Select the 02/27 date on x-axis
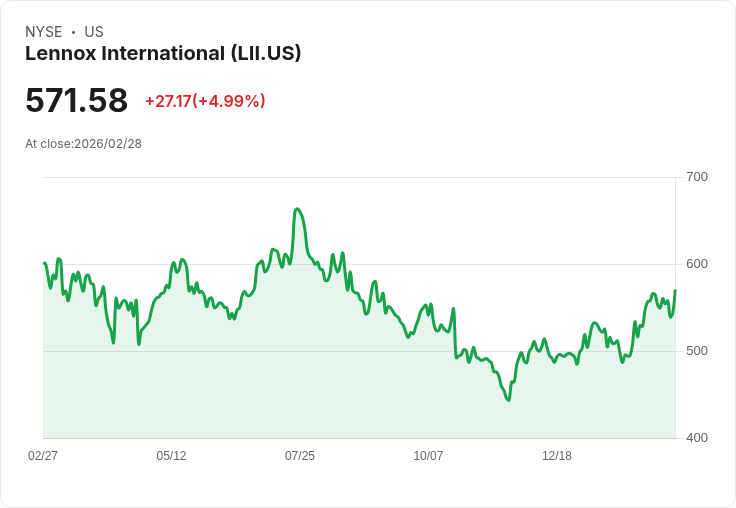Viewport: 736px width, 508px height. coord(43,456)
